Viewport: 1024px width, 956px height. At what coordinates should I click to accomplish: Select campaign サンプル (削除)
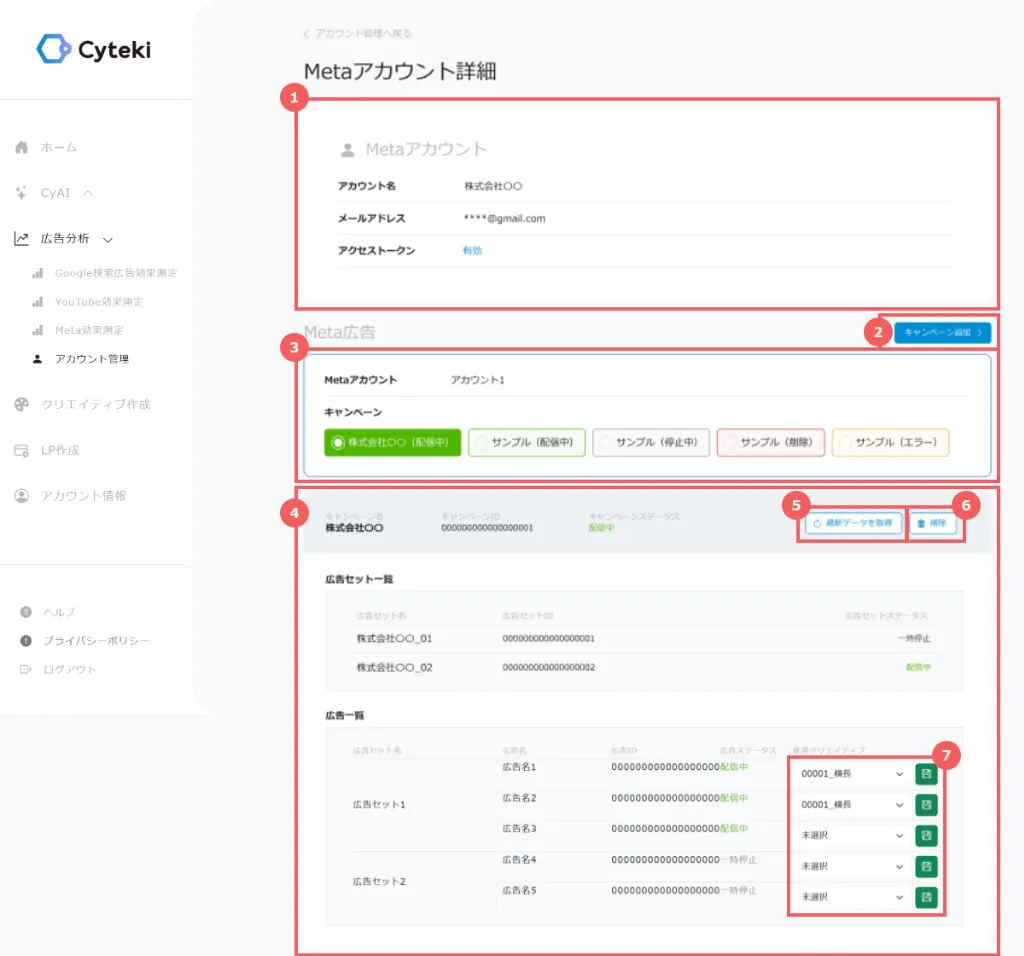pos(771,442)
